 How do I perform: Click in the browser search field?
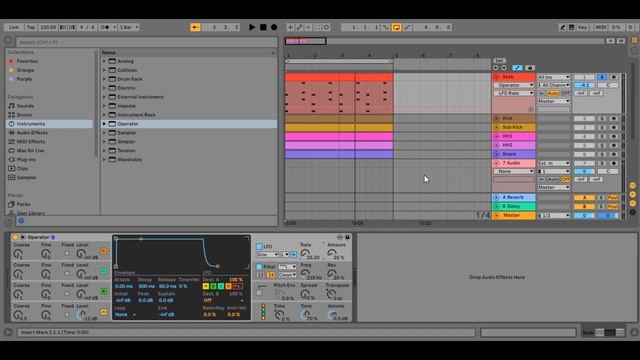(147, 42)
